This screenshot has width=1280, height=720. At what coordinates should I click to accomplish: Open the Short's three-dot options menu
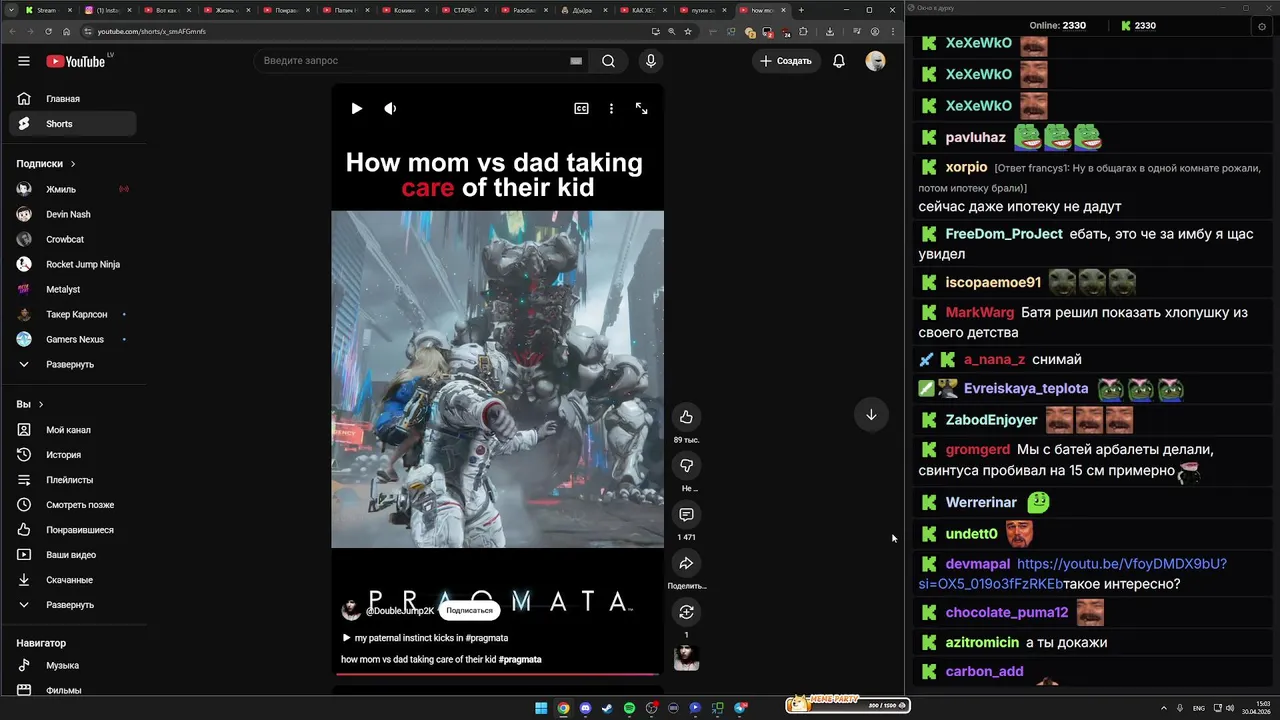tap(611, 108)
